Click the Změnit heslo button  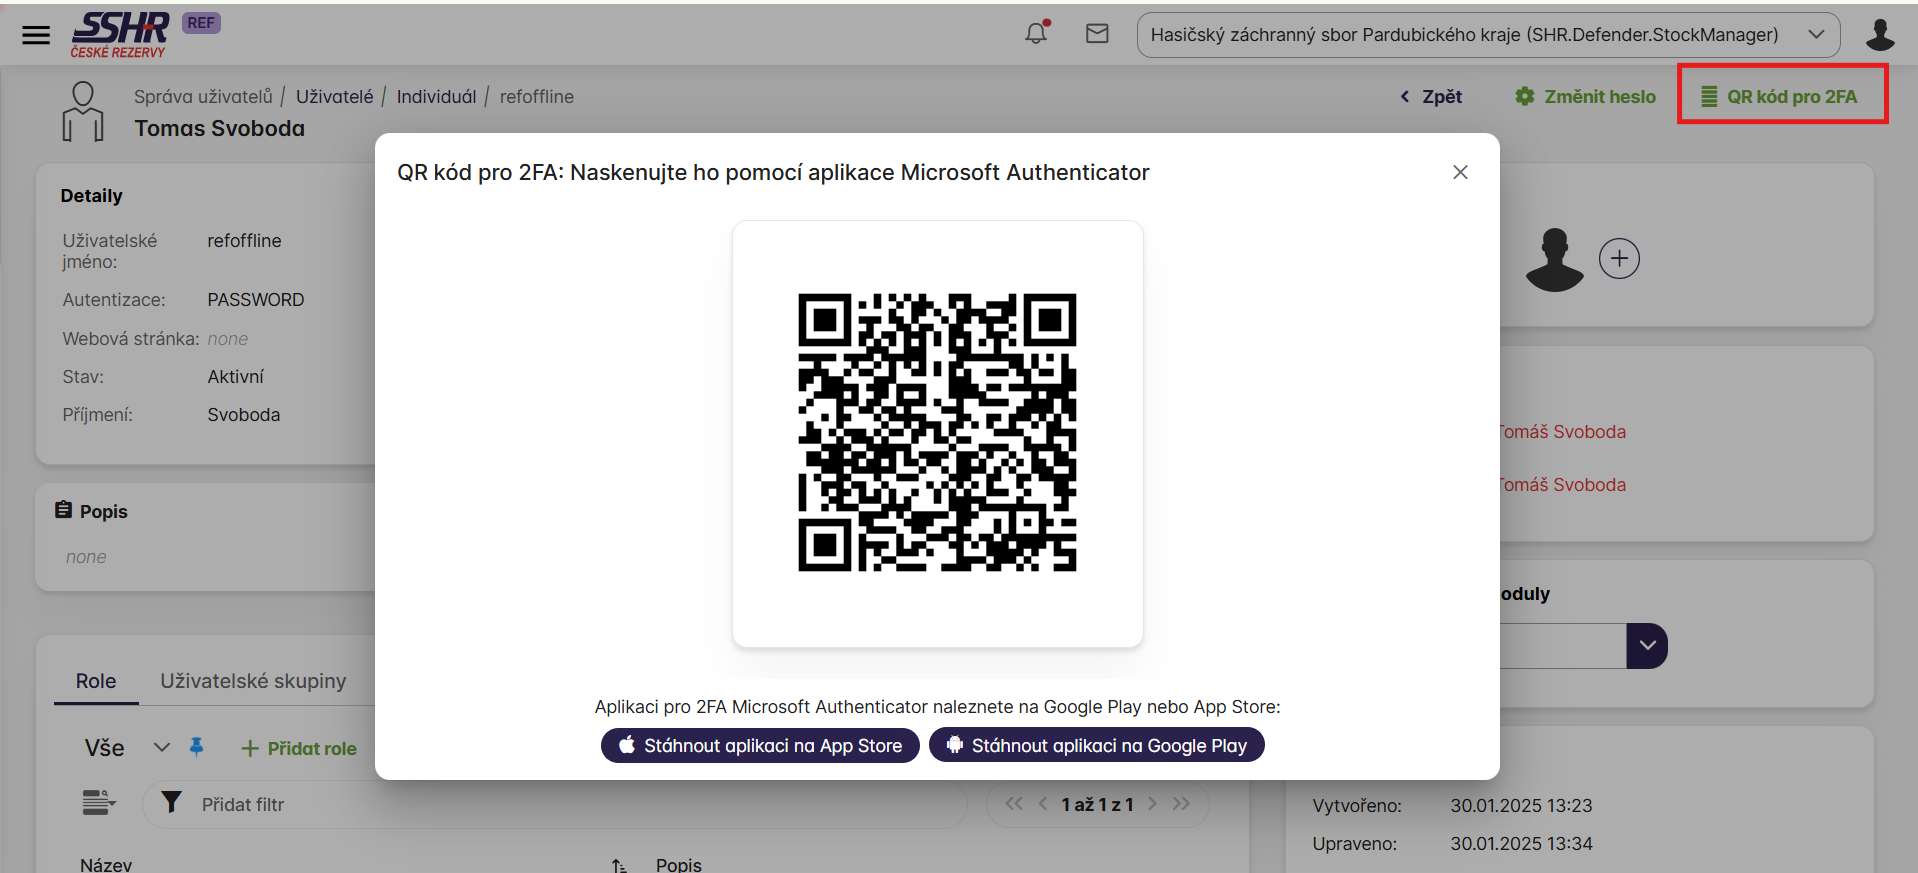1585,97
